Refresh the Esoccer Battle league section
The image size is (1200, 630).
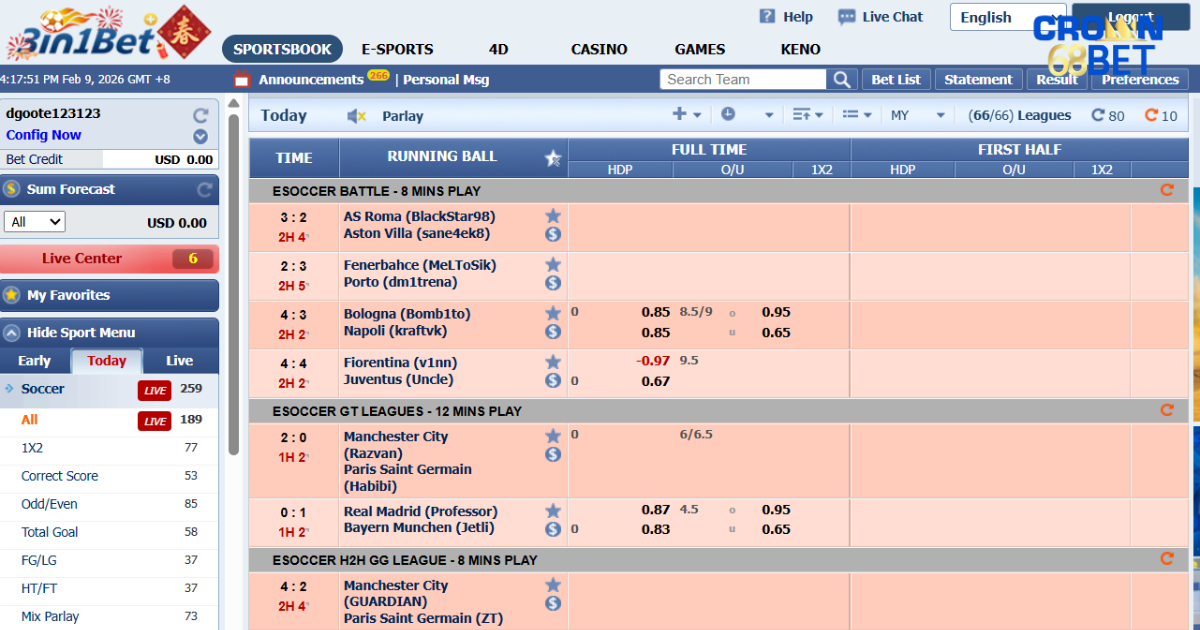[x=1166, y=190]
